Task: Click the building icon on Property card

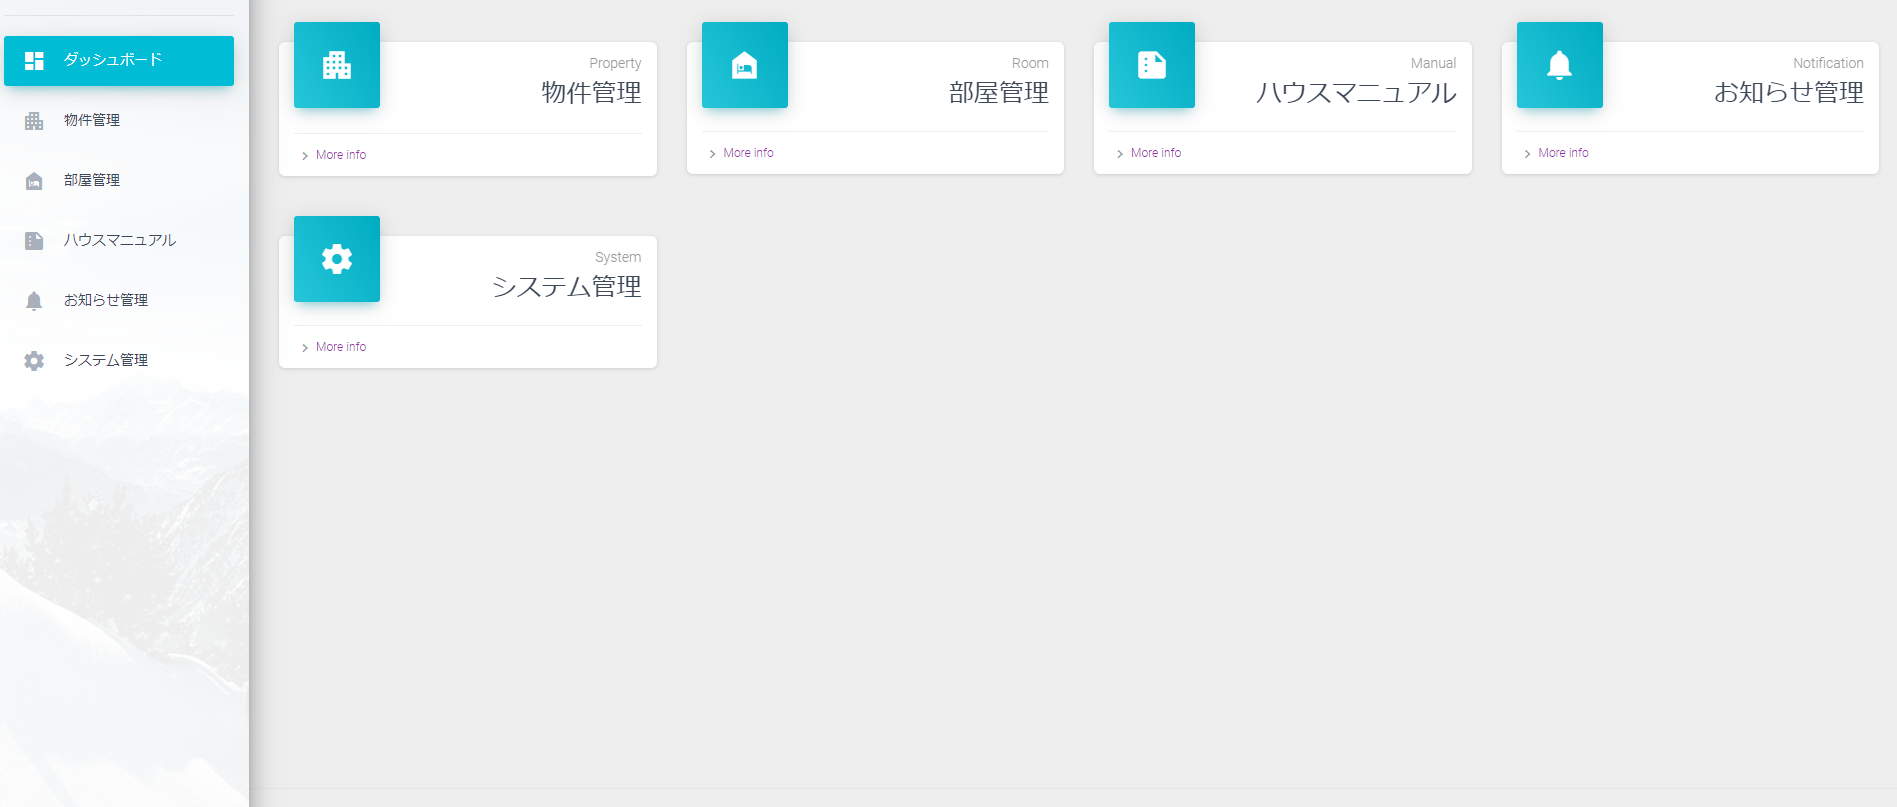Action: coord(337,66)
